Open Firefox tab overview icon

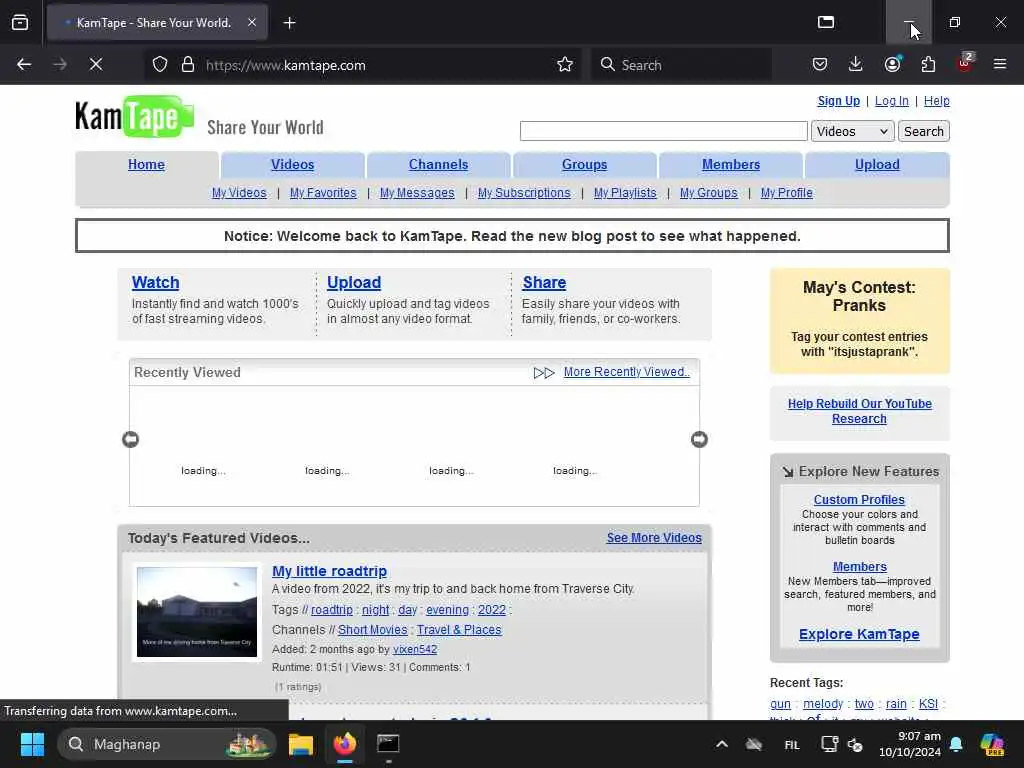pyautogui.click(x=20, y=23)
